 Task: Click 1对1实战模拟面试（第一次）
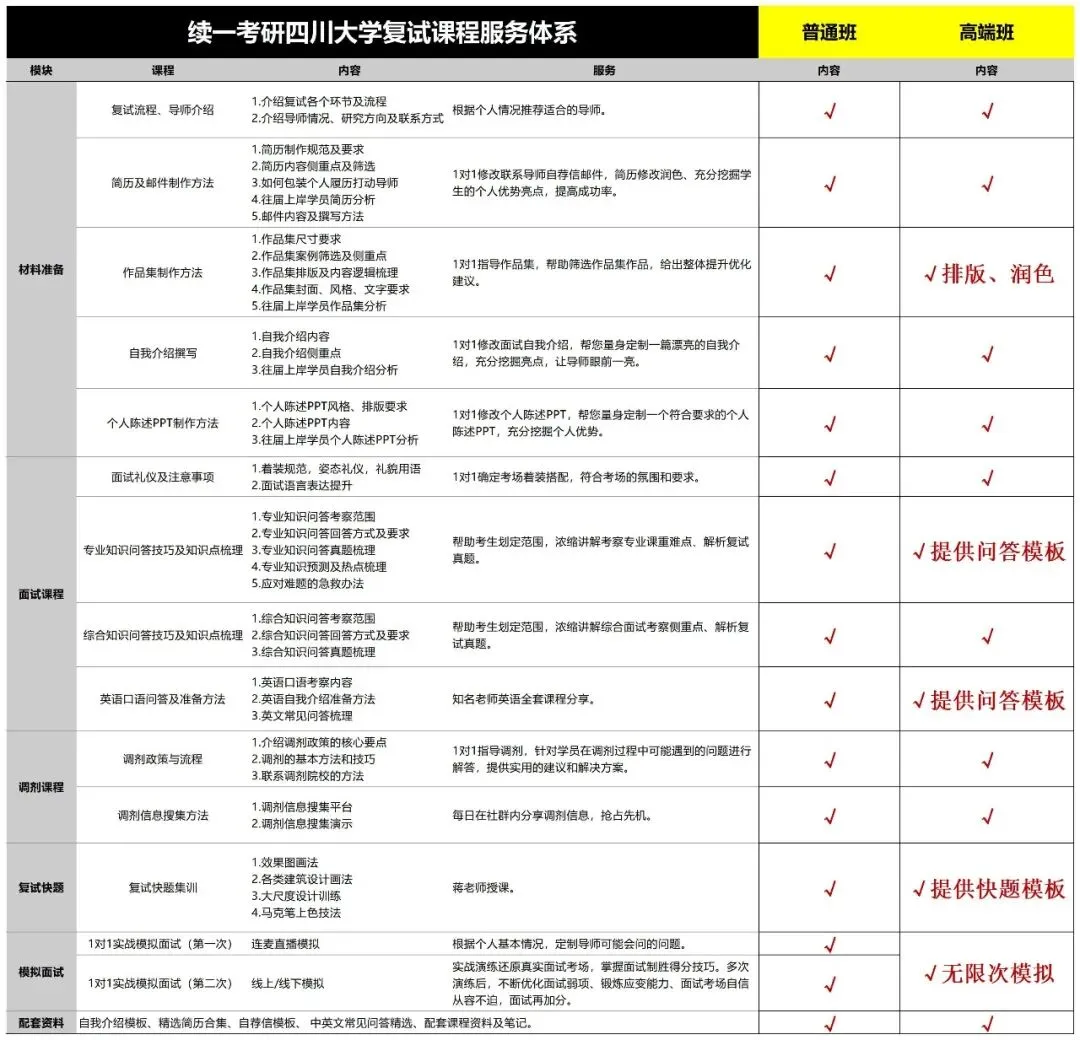tap(160, 944)
